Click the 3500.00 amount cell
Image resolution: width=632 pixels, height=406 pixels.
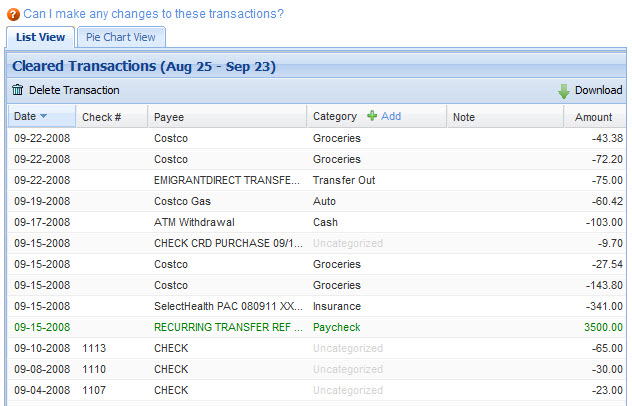tap(603, 327)
